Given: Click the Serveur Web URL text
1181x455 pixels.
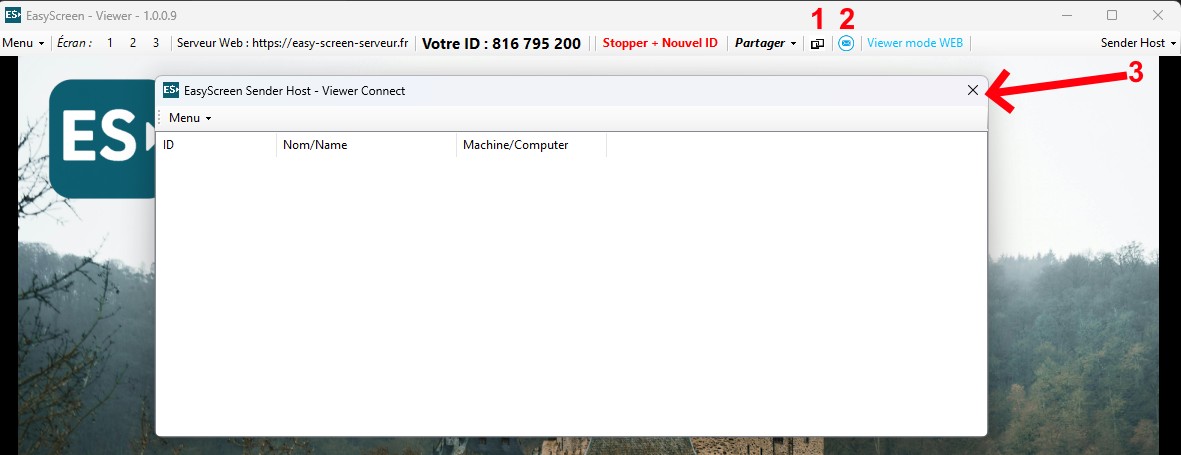Looking at the screenshot, I should 292,44.
